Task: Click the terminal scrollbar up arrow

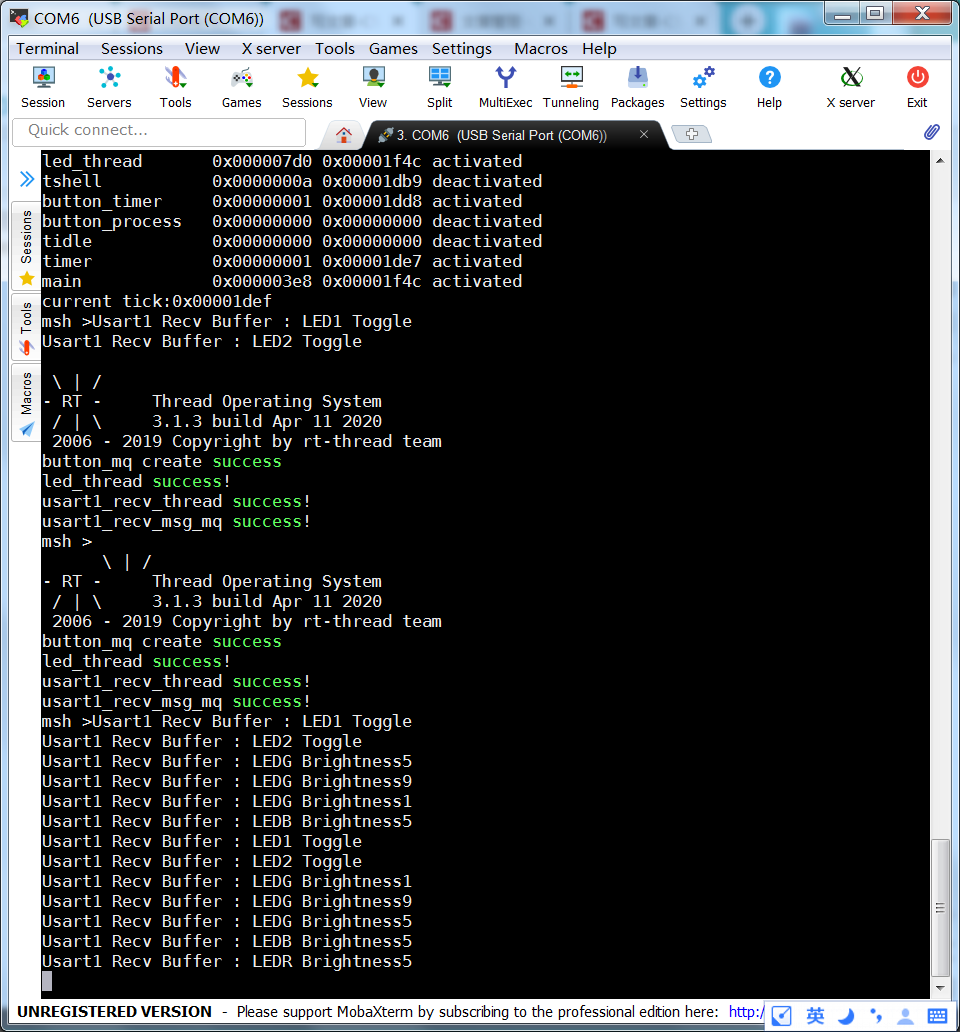Action: tap(940, 161)
